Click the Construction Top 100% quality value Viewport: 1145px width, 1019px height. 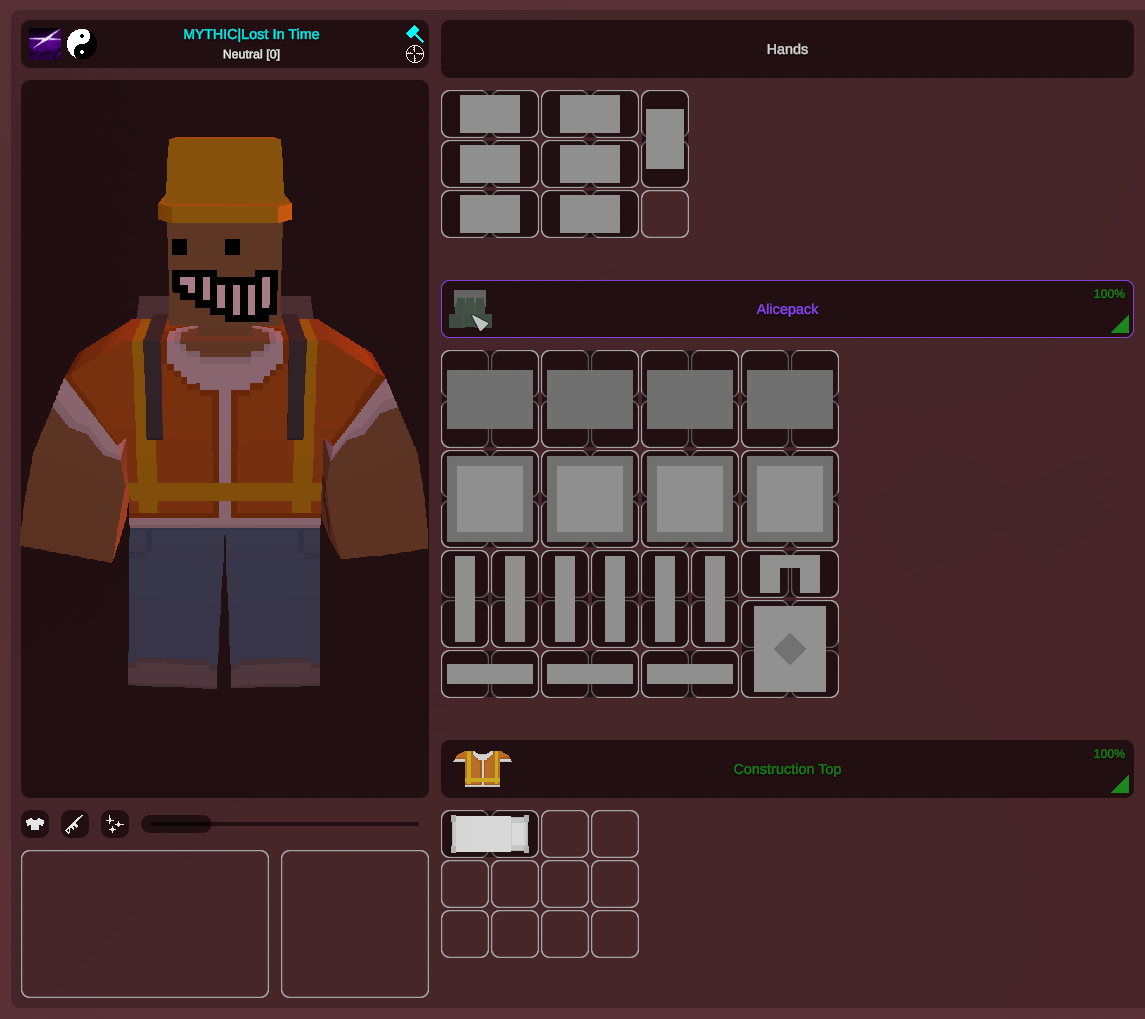[x=1108, y=754]
